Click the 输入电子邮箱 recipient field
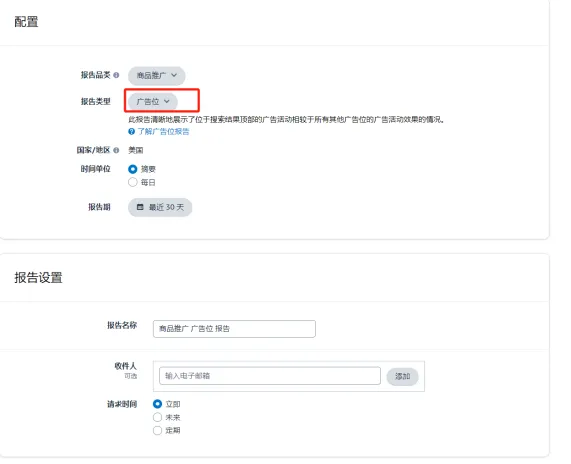The image size is (571, 464). point(270,375)
